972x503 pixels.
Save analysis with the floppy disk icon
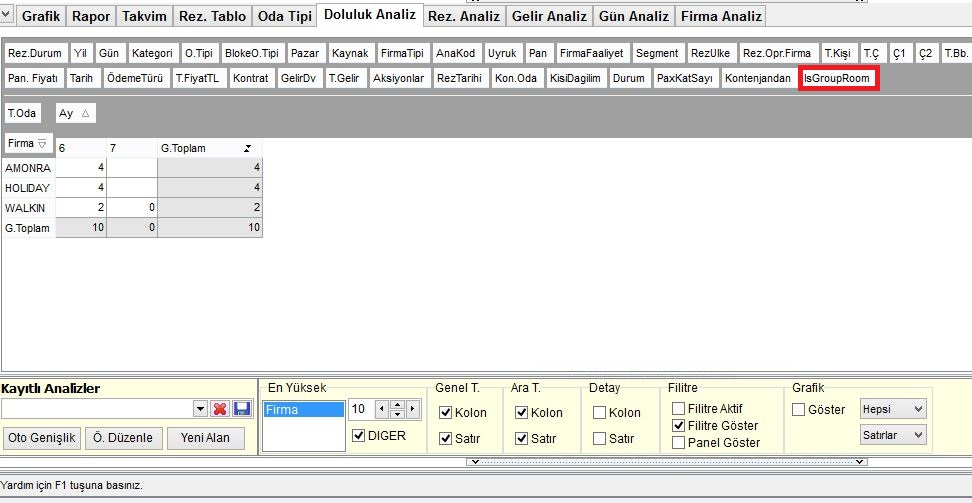tap(241, 409)
